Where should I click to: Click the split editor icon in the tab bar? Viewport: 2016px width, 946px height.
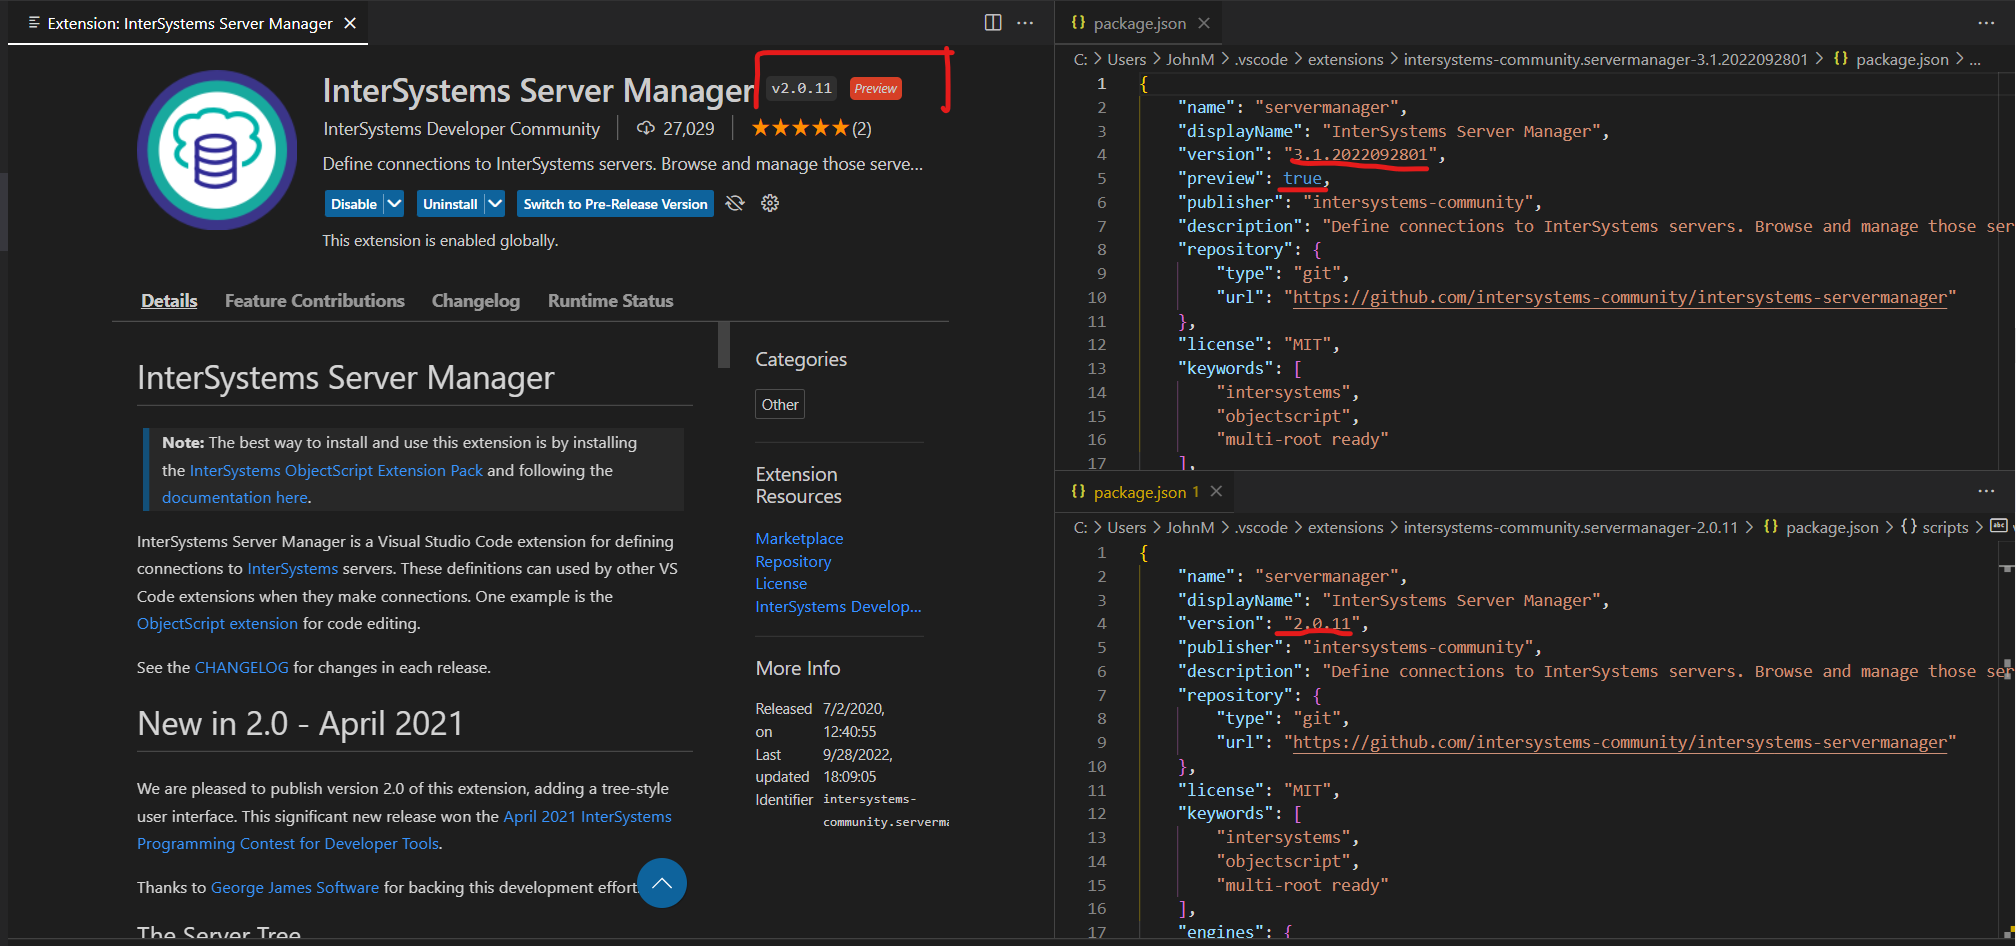pyautogui.click(x=992, y=22)
